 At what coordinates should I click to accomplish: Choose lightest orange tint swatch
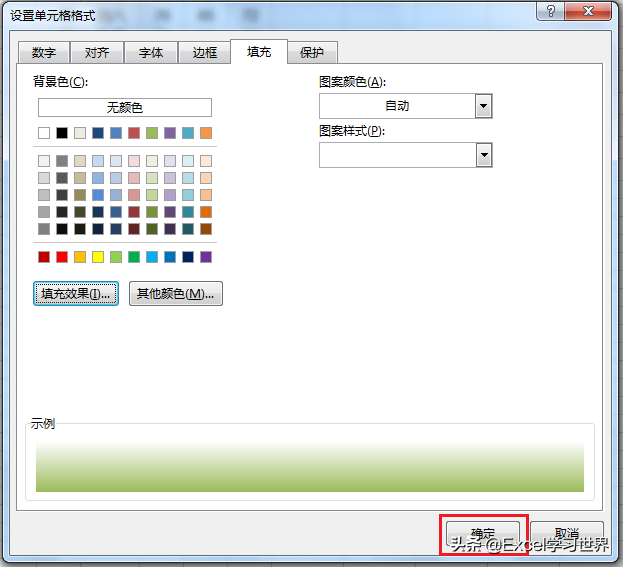tap(206, 161)
